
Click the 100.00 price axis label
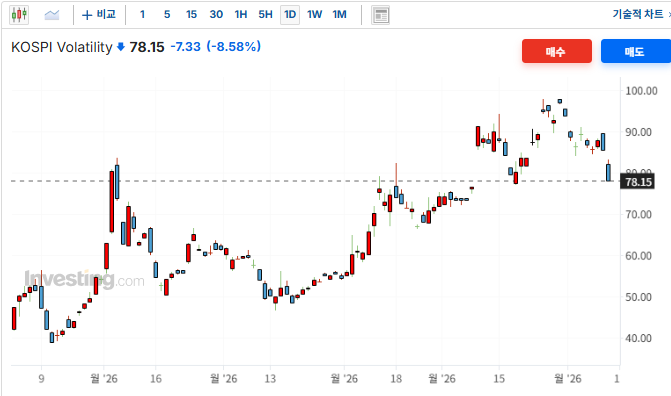[641, 91]
